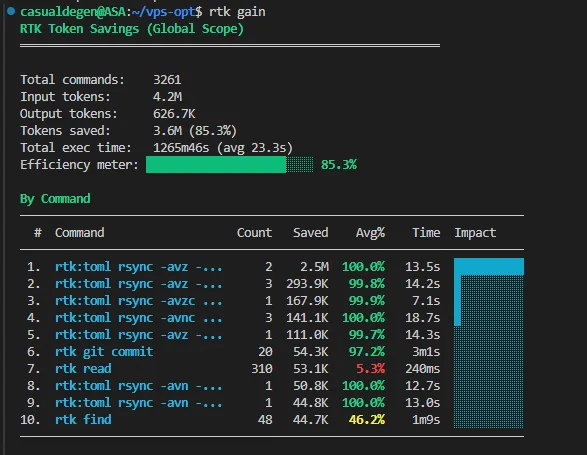587x455 pixels.
Task: Click the value '3261'
Action: [167, 79]
